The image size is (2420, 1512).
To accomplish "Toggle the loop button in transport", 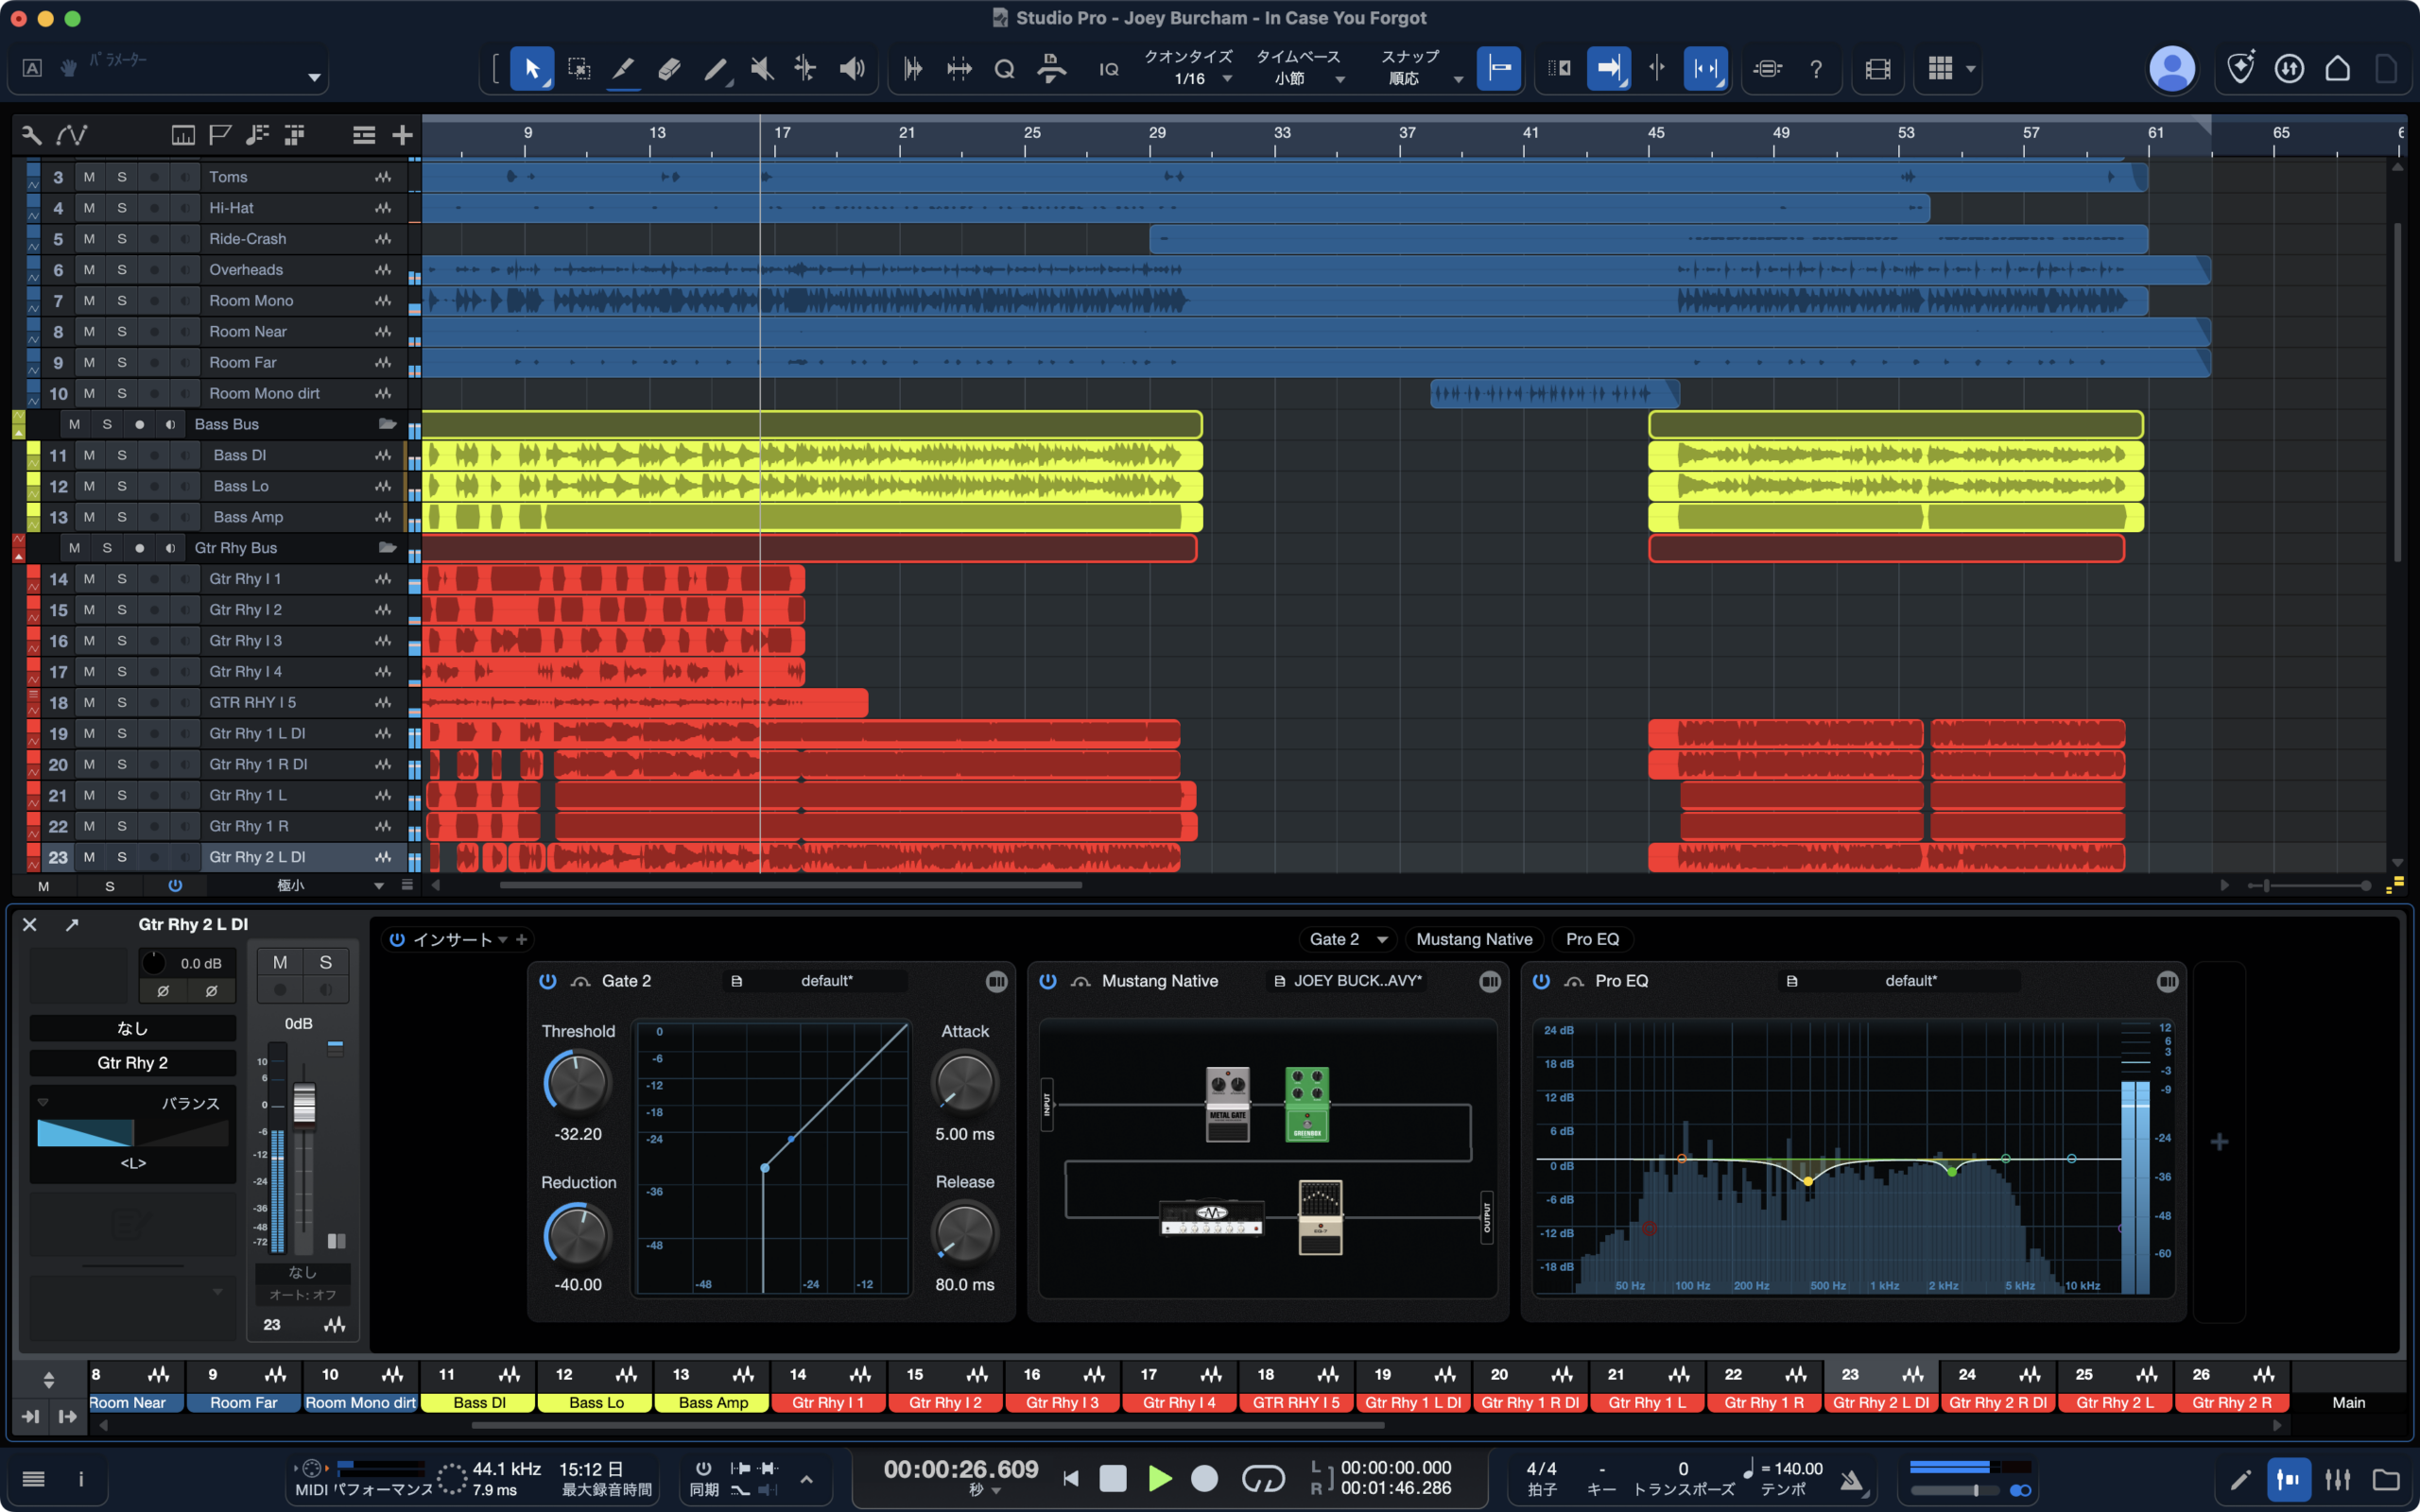I will (1263, 1478).
